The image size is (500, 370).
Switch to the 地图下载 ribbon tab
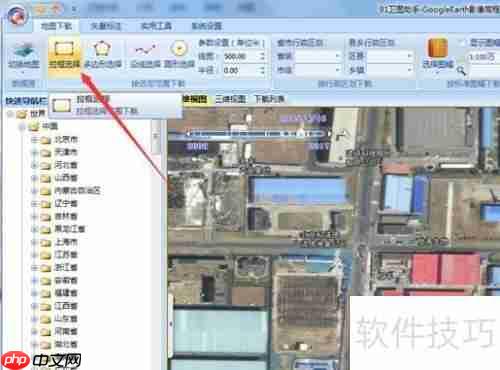coord(56,26)
